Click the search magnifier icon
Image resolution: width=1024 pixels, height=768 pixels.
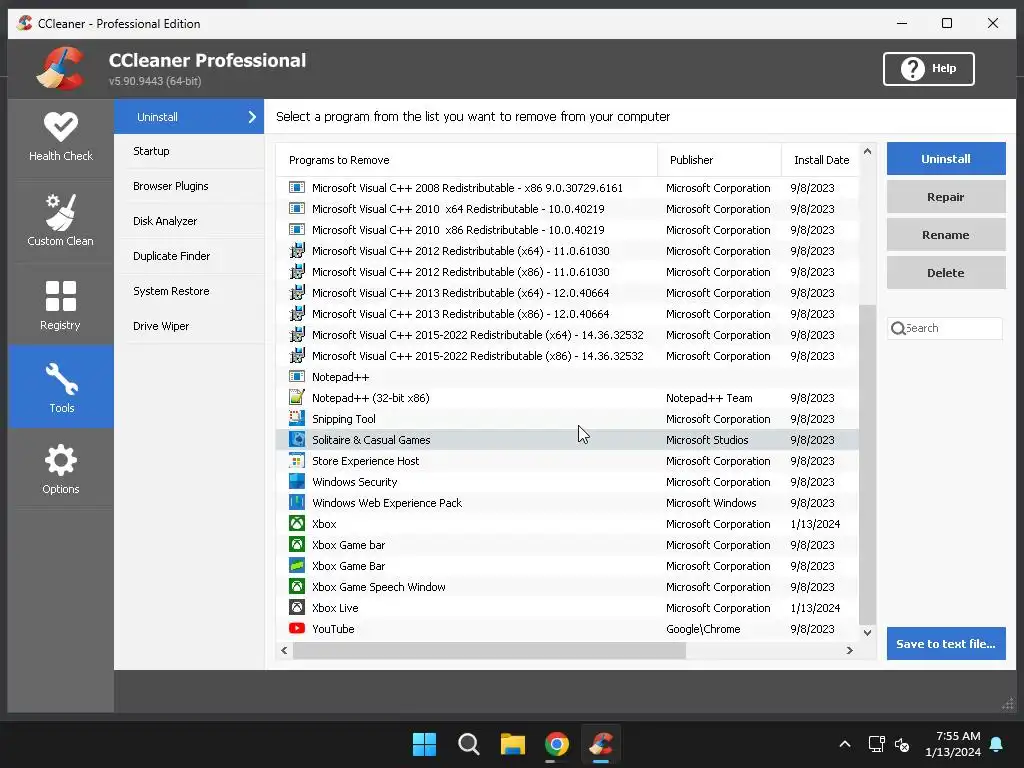(x=898, y=328)
